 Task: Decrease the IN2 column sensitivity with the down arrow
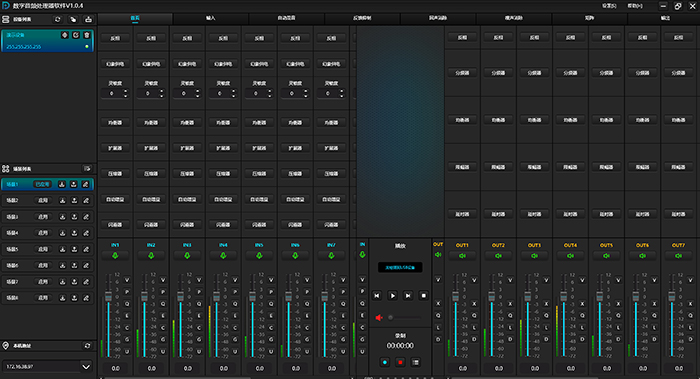[162, 96]
